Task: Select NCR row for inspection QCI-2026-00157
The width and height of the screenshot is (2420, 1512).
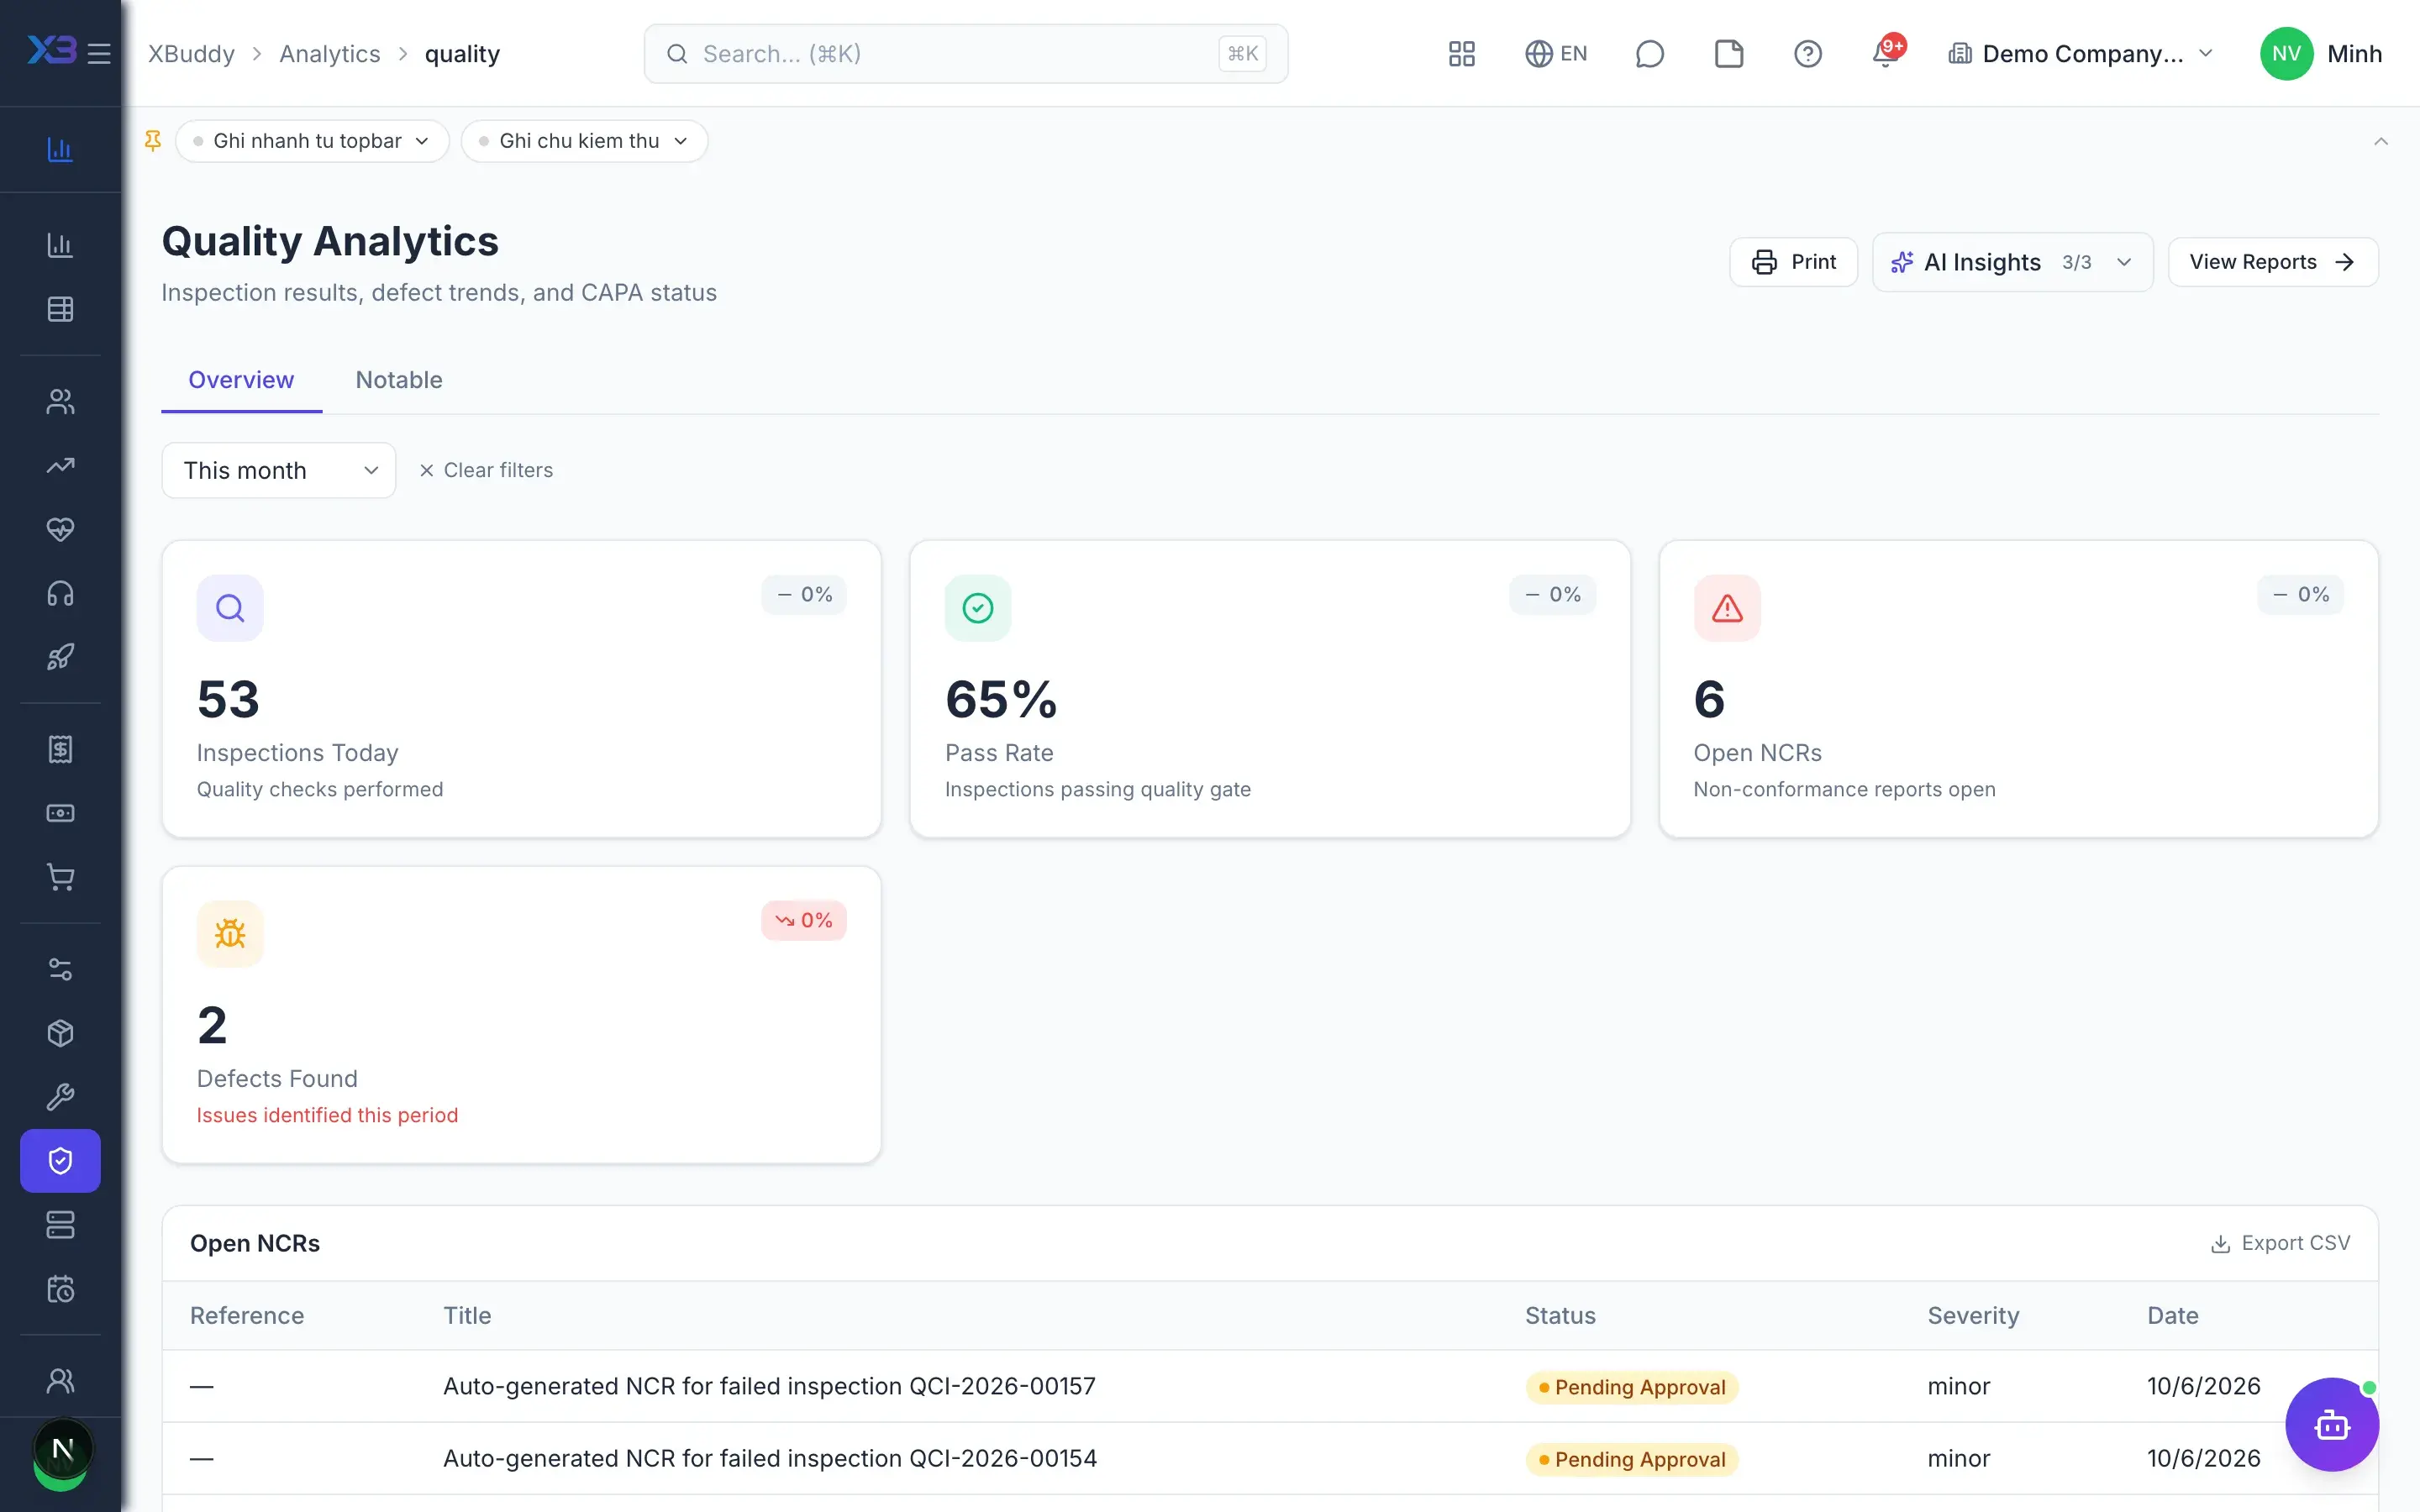Action: tap(1270, 1386)
